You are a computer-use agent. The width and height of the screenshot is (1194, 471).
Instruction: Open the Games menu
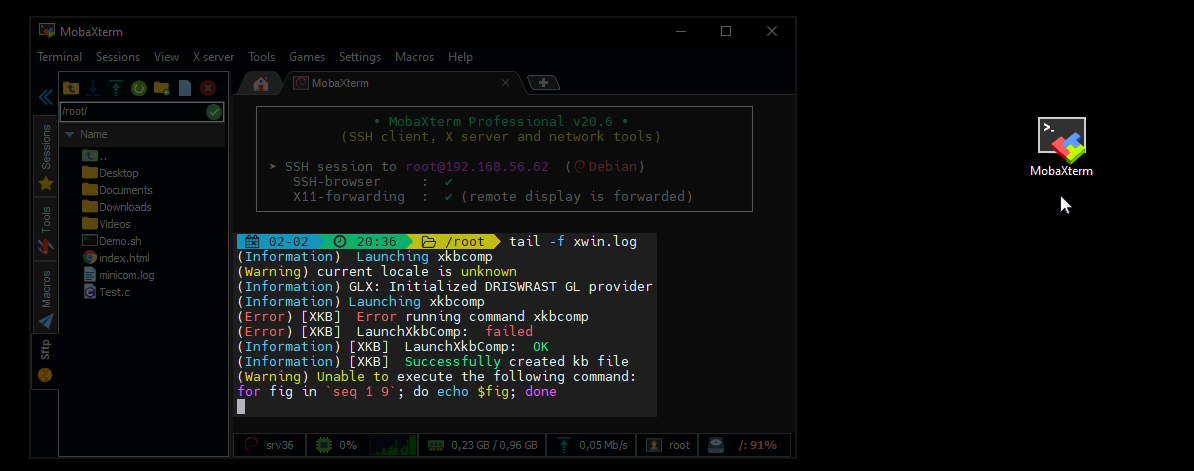coord(307,57)
